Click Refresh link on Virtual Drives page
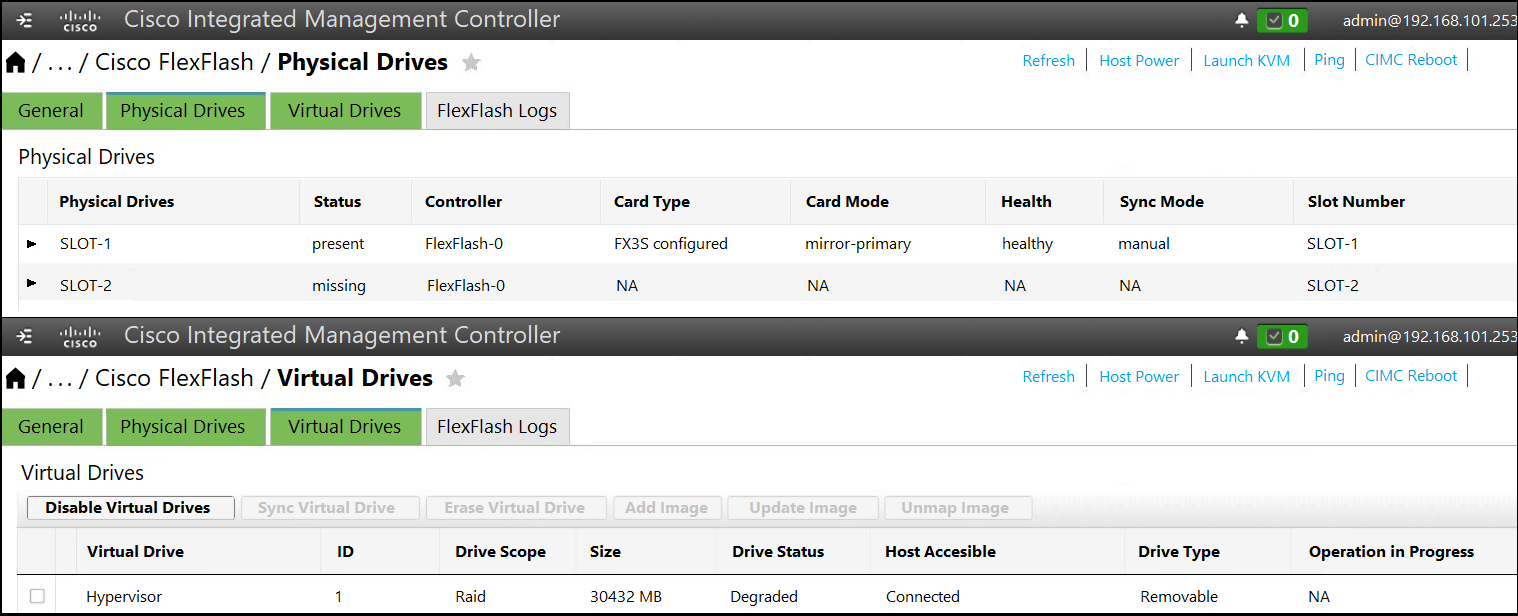The height and width of the screenshot is (616, 1518). click(1048, 376)
